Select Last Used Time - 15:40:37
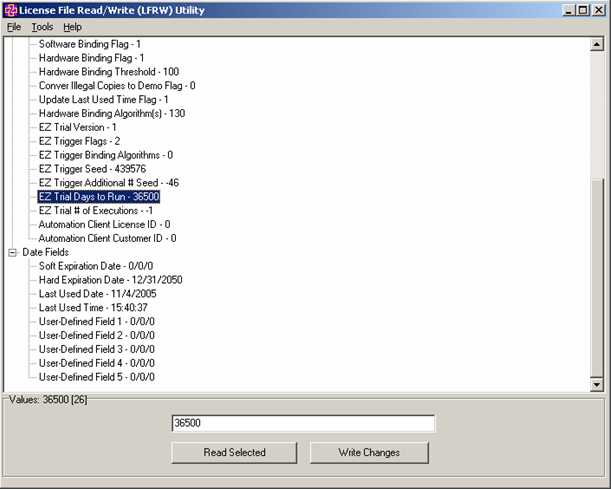The height and width of the screenshot is (490, 611). point(93,308)
